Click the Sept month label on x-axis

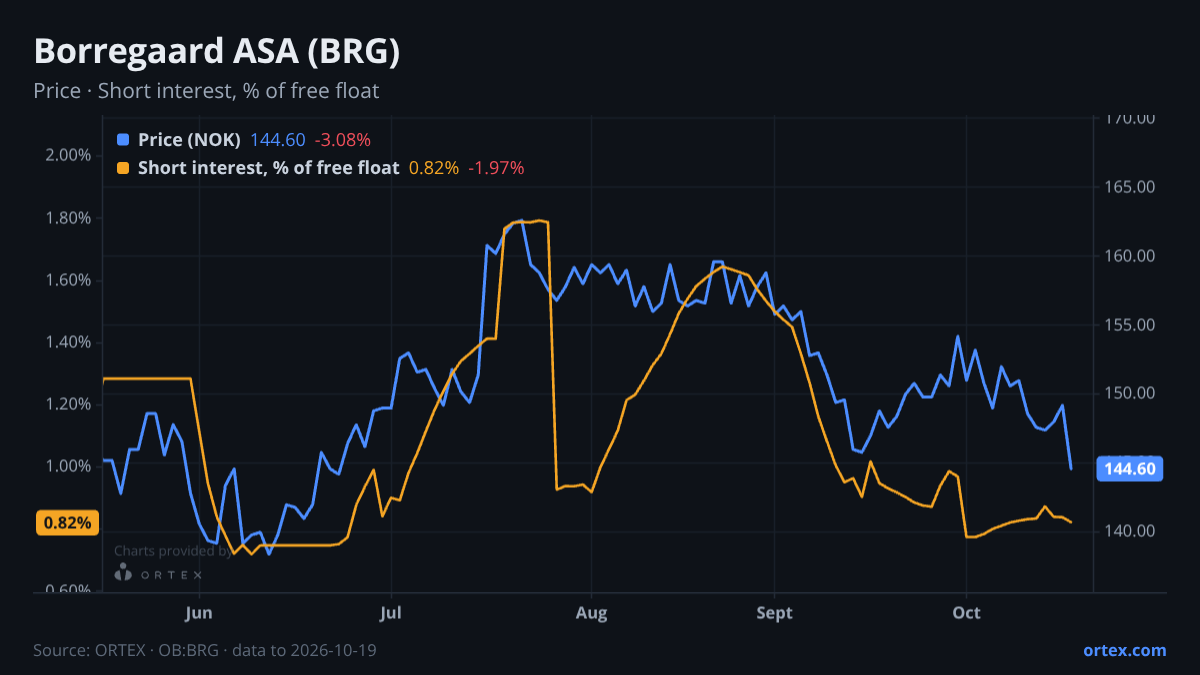[x=774, y=612]
